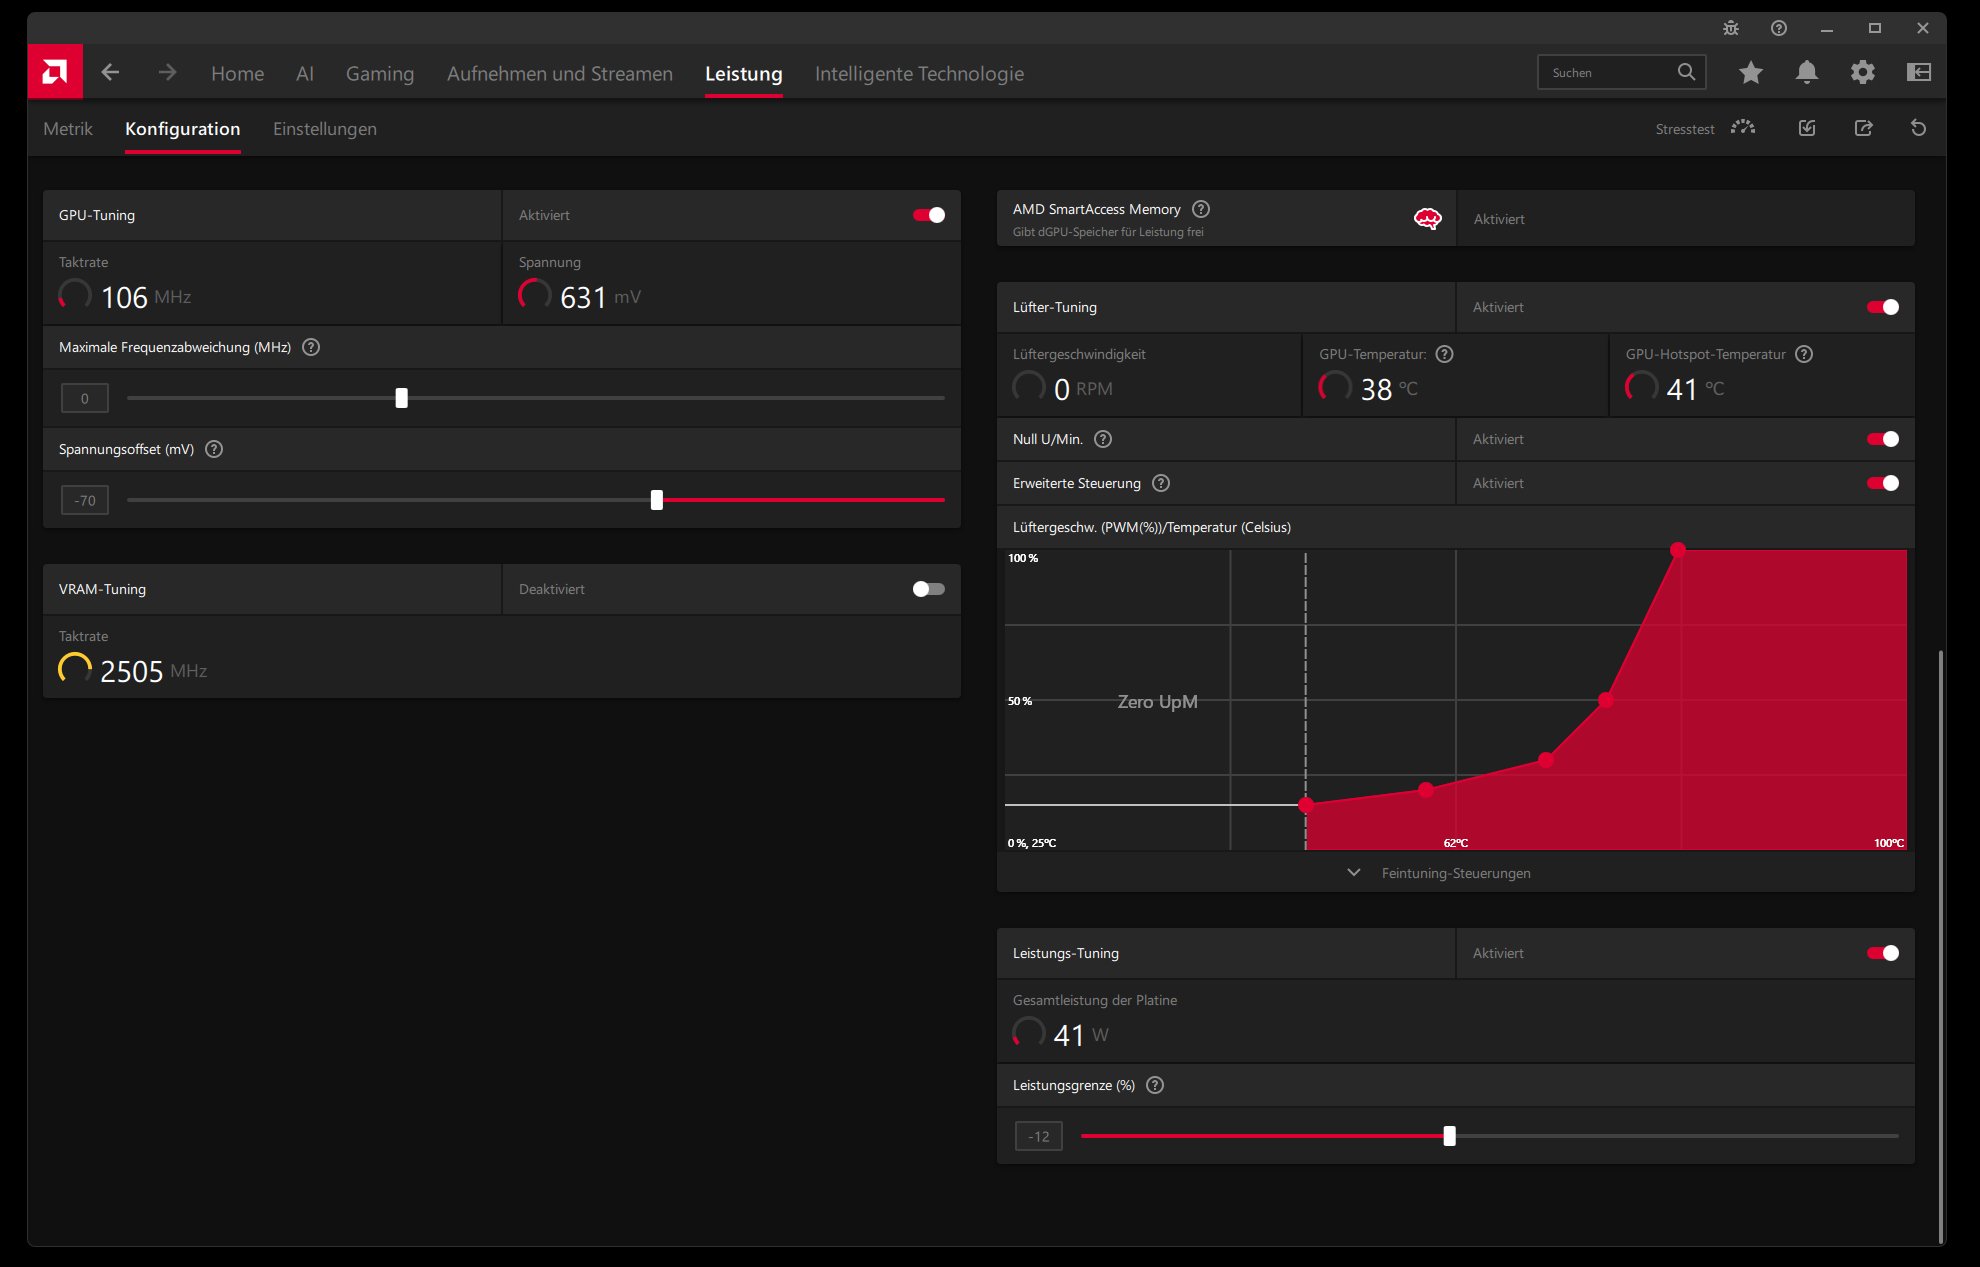Open settings gear icon
1980x1267 pixels.
point(1862,72)
